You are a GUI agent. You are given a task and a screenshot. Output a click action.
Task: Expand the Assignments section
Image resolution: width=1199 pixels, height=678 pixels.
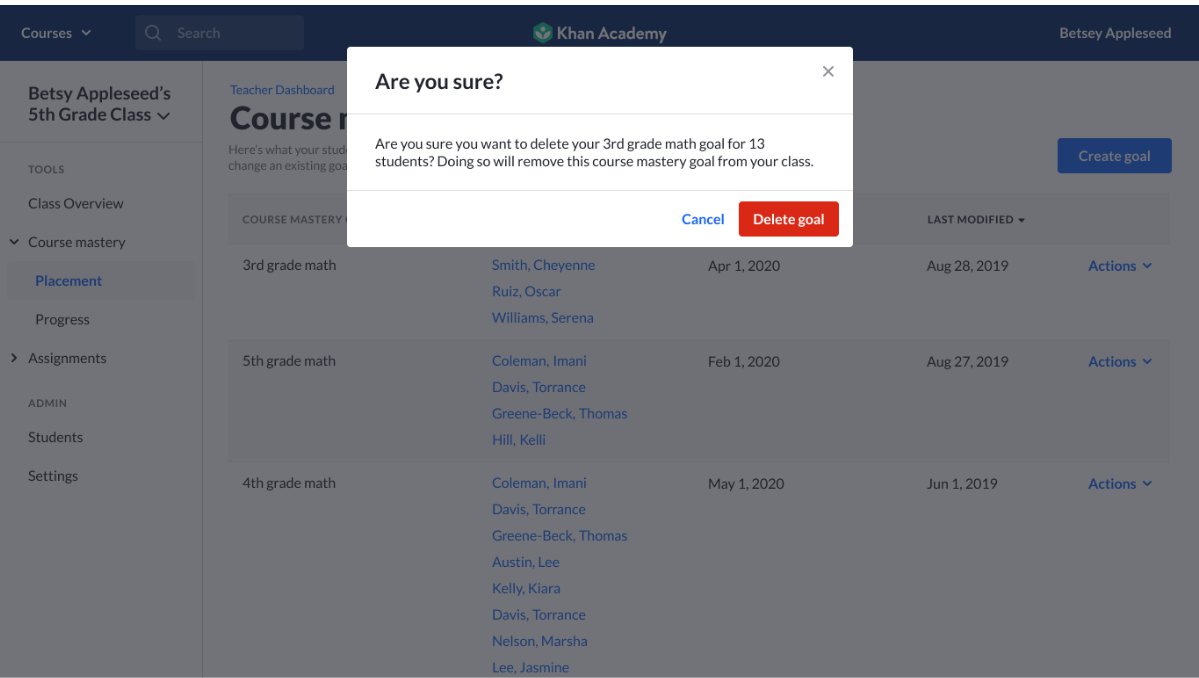(x=14, y=358)
